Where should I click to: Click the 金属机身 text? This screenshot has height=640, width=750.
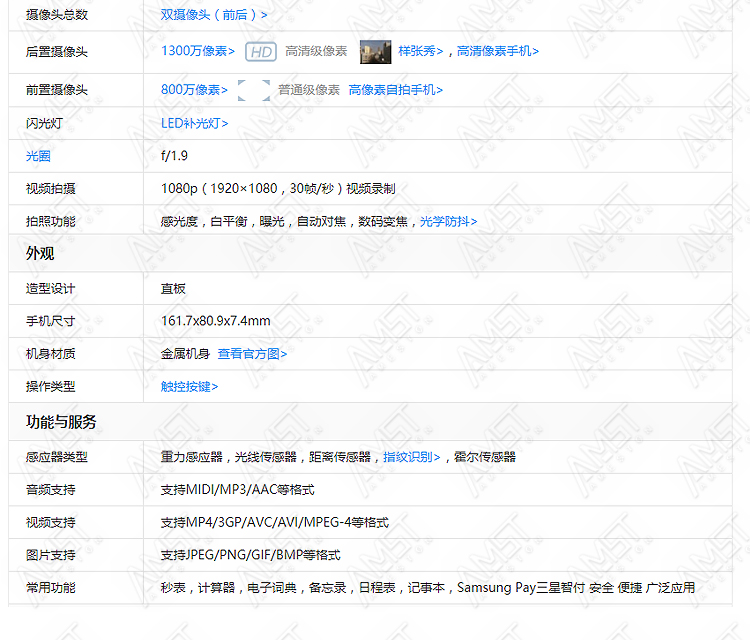point(185,354)
